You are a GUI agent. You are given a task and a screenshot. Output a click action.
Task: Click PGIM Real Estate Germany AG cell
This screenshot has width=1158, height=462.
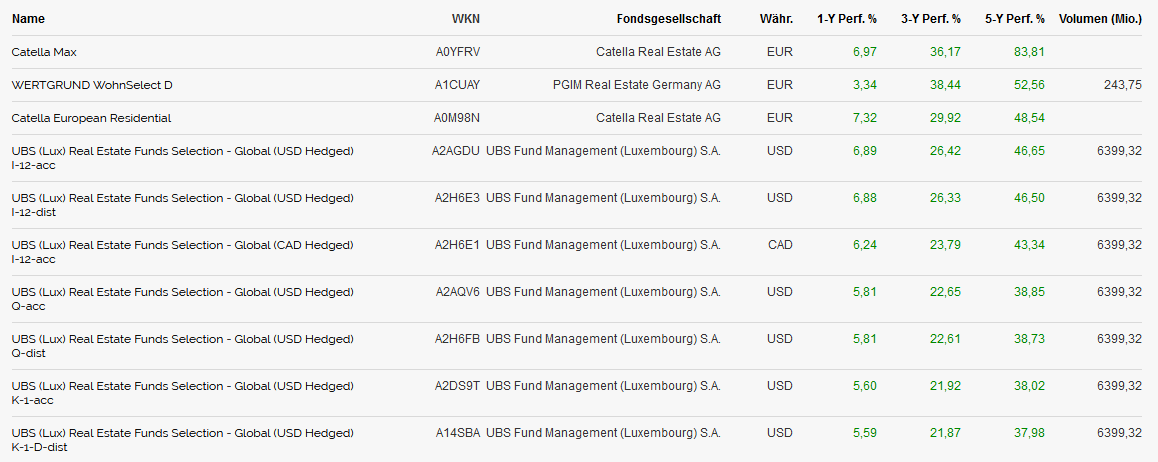pos(637,85)
